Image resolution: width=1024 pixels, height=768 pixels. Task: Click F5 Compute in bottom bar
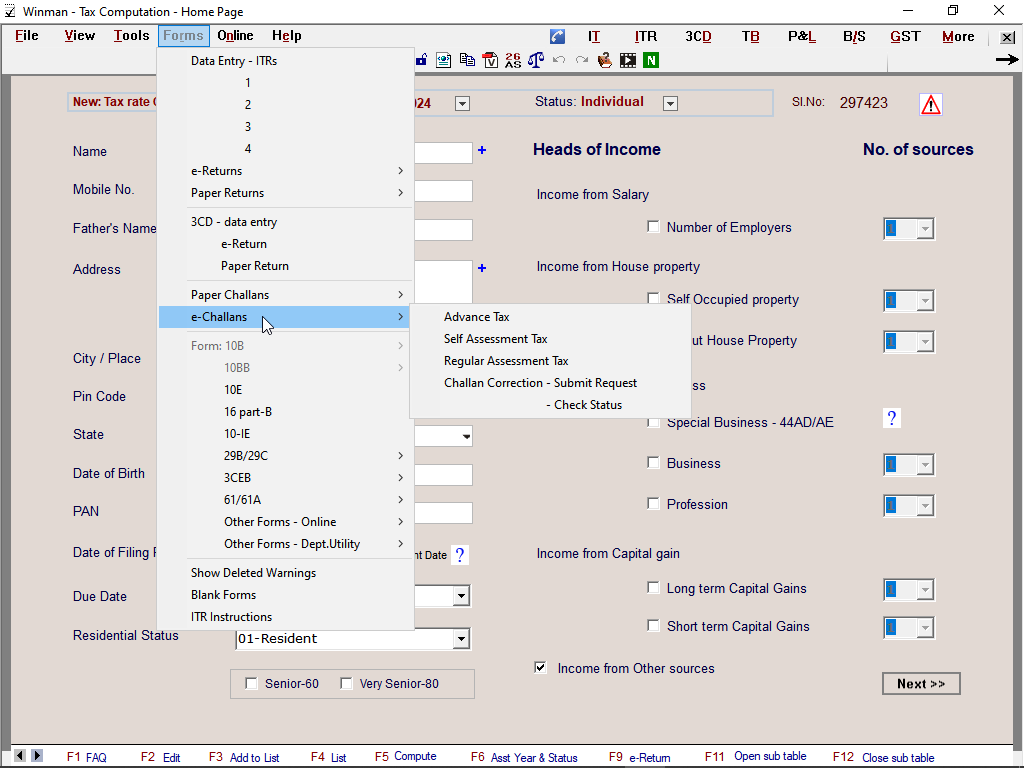click(x=405, y=757)
